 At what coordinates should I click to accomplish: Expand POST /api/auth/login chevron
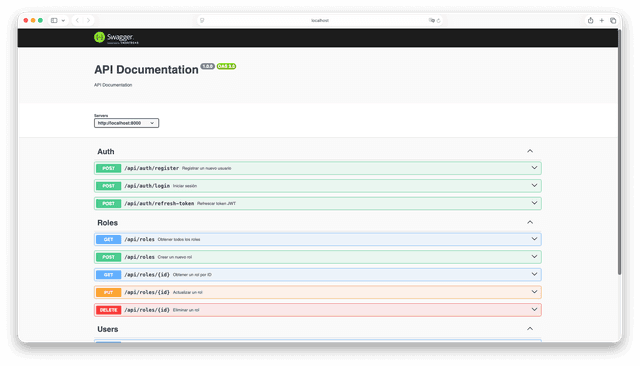tap(534, 185)
